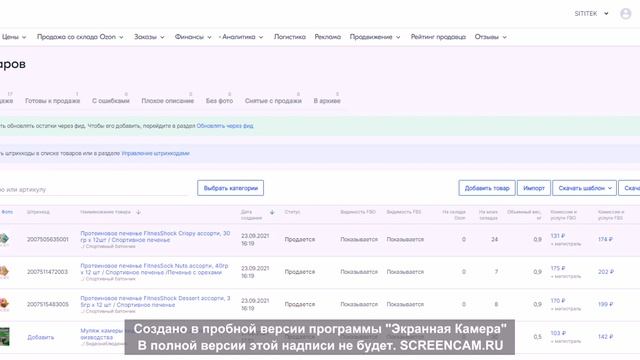The height and width of the screenshot is (360, 640).
Task: Open the Муляж камеры product link
Action: click(x=102, y=334)
